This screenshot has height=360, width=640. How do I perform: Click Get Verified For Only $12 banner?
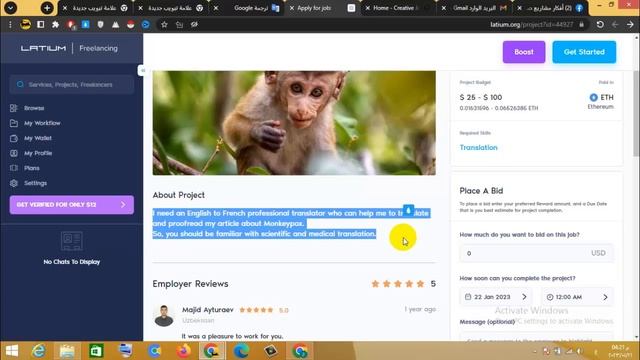(x=72, y=204)
